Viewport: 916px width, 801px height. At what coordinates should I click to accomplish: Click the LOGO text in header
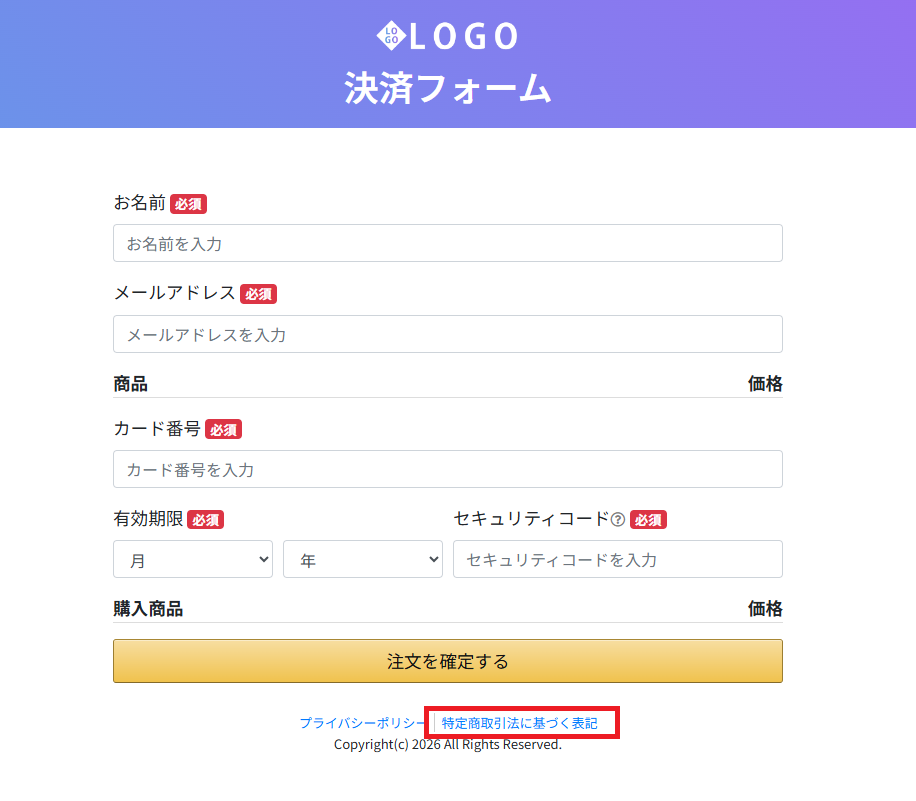click(x=463, y=37)
